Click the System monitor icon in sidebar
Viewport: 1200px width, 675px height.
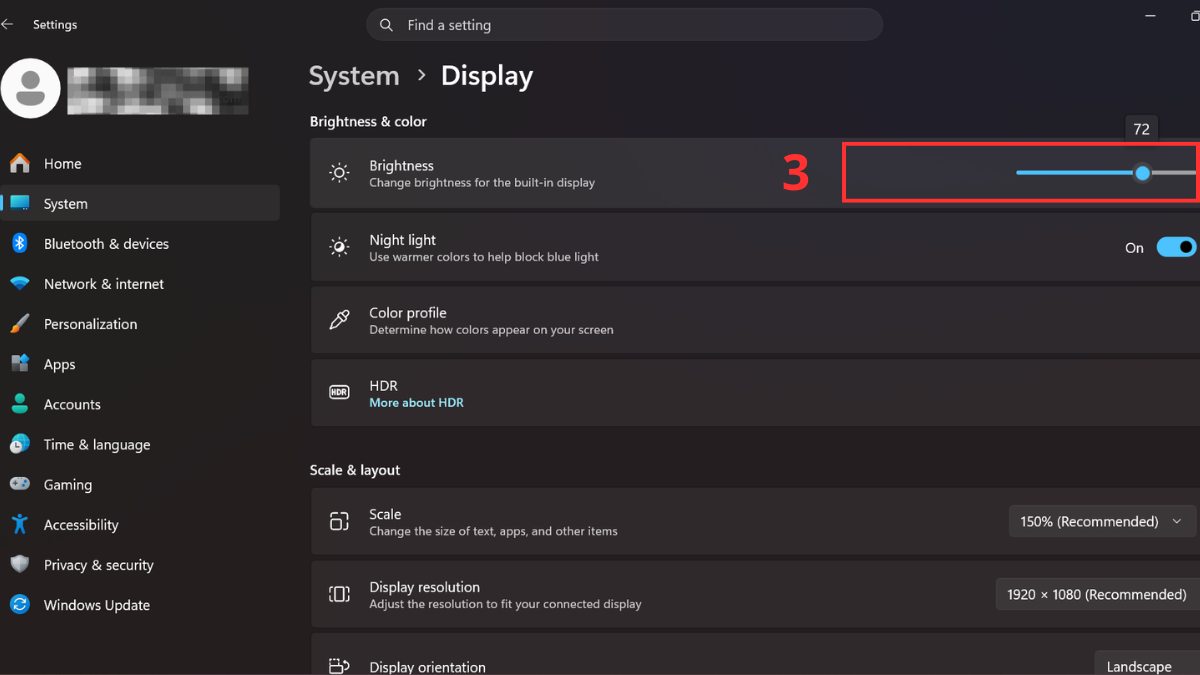coord(20,203)
